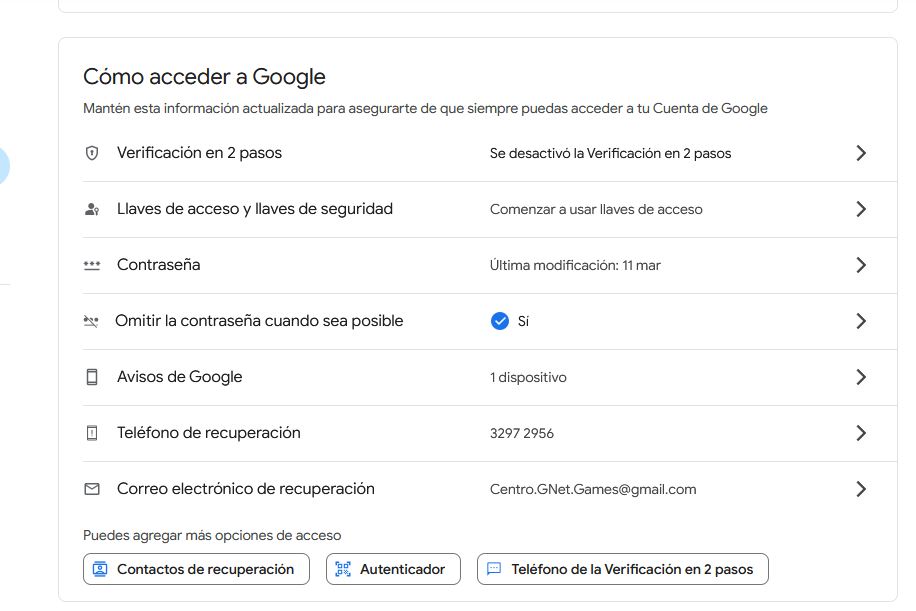
Task: Click the crossed-out password icon beside Omitir la contraseña
Action: [92, 321]
